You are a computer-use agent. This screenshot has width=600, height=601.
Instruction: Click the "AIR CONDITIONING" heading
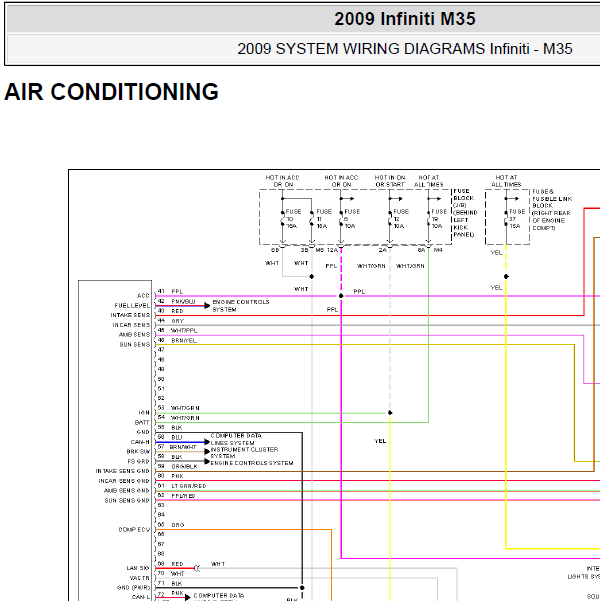[x=111, y=92]
